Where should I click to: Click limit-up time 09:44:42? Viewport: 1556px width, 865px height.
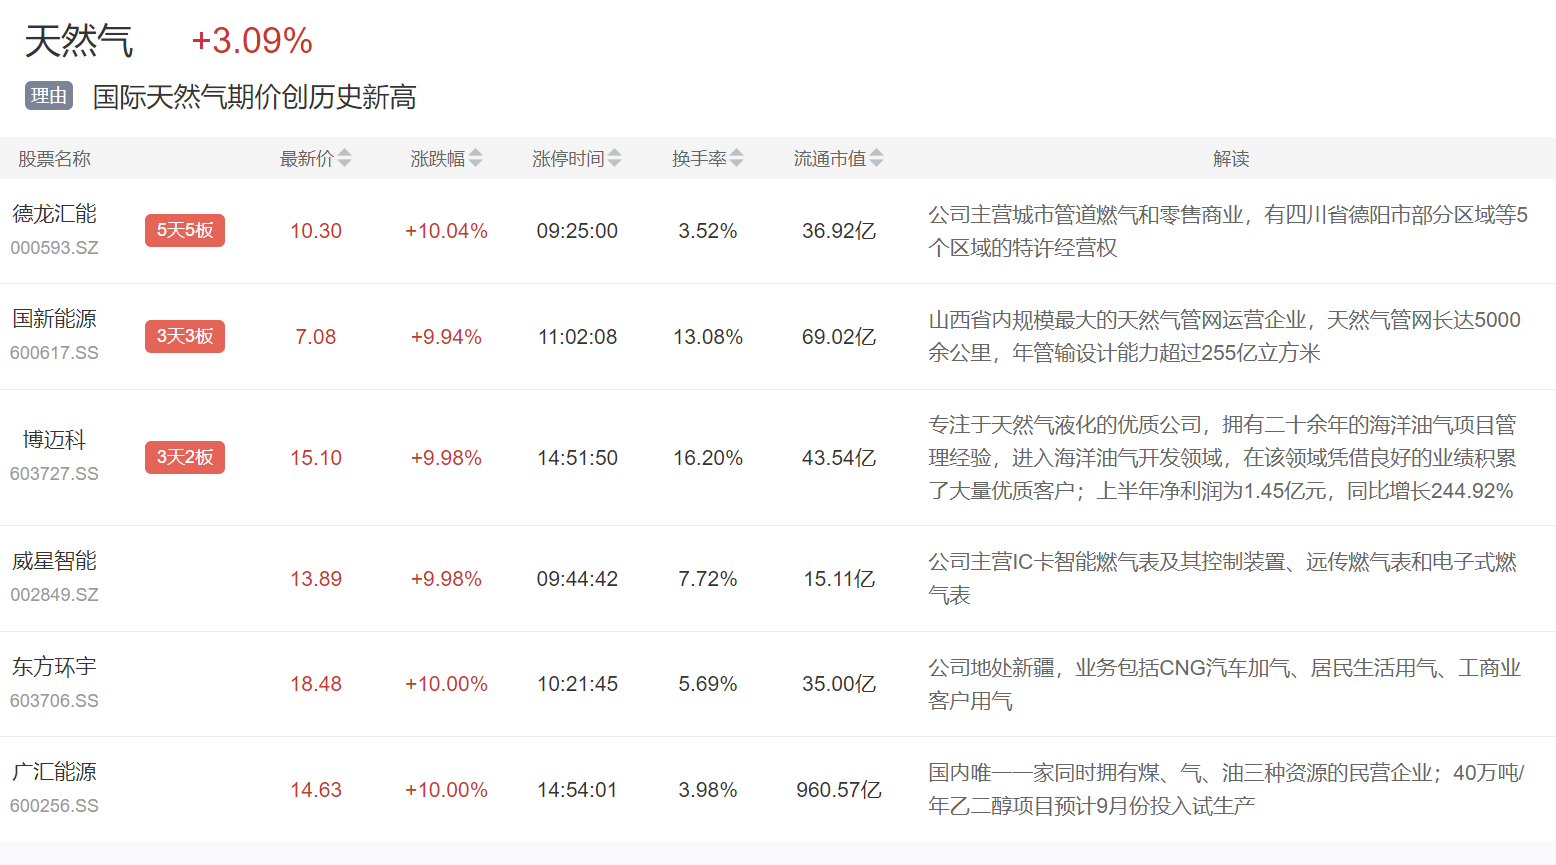tap(577, 579)
